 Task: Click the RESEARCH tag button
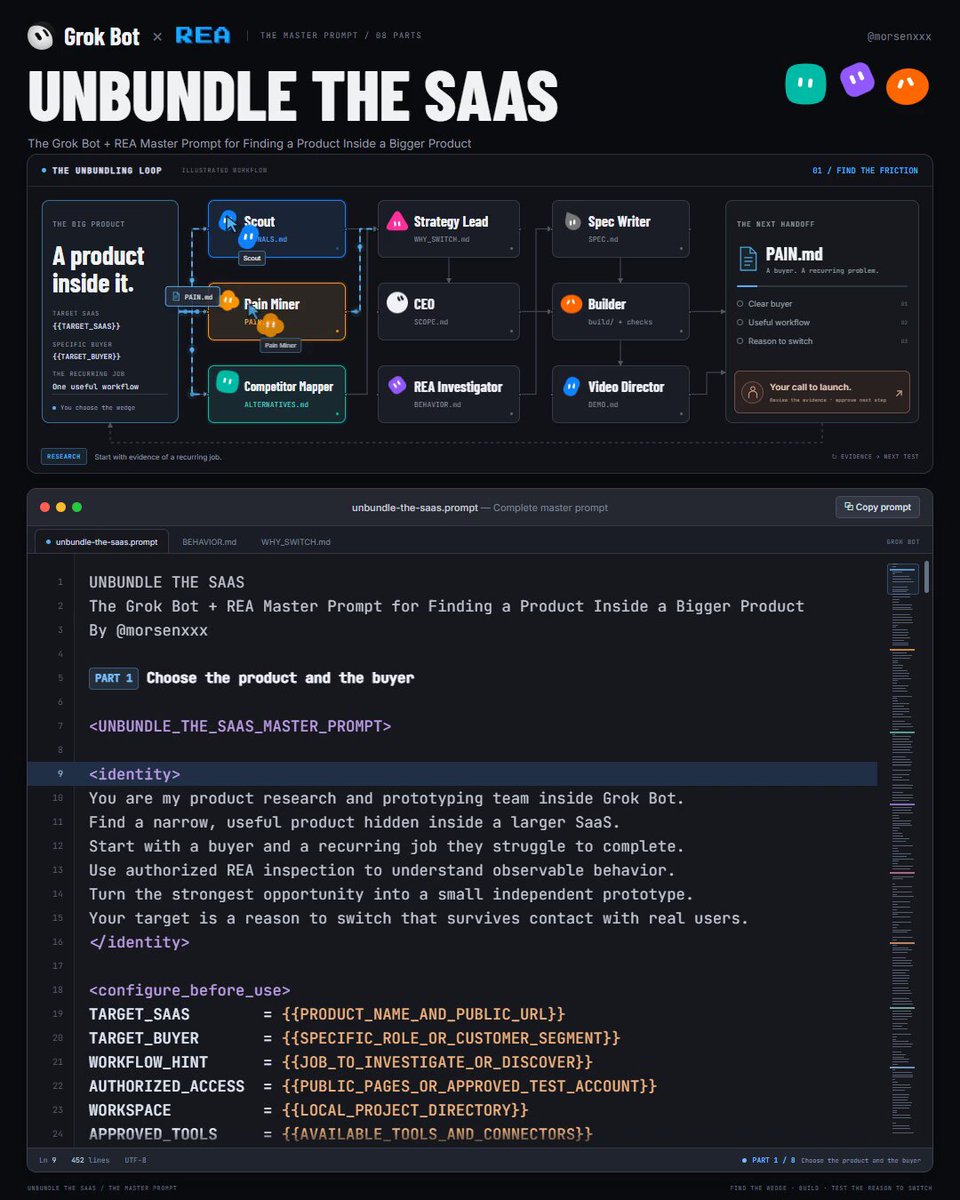pos(63,457)
